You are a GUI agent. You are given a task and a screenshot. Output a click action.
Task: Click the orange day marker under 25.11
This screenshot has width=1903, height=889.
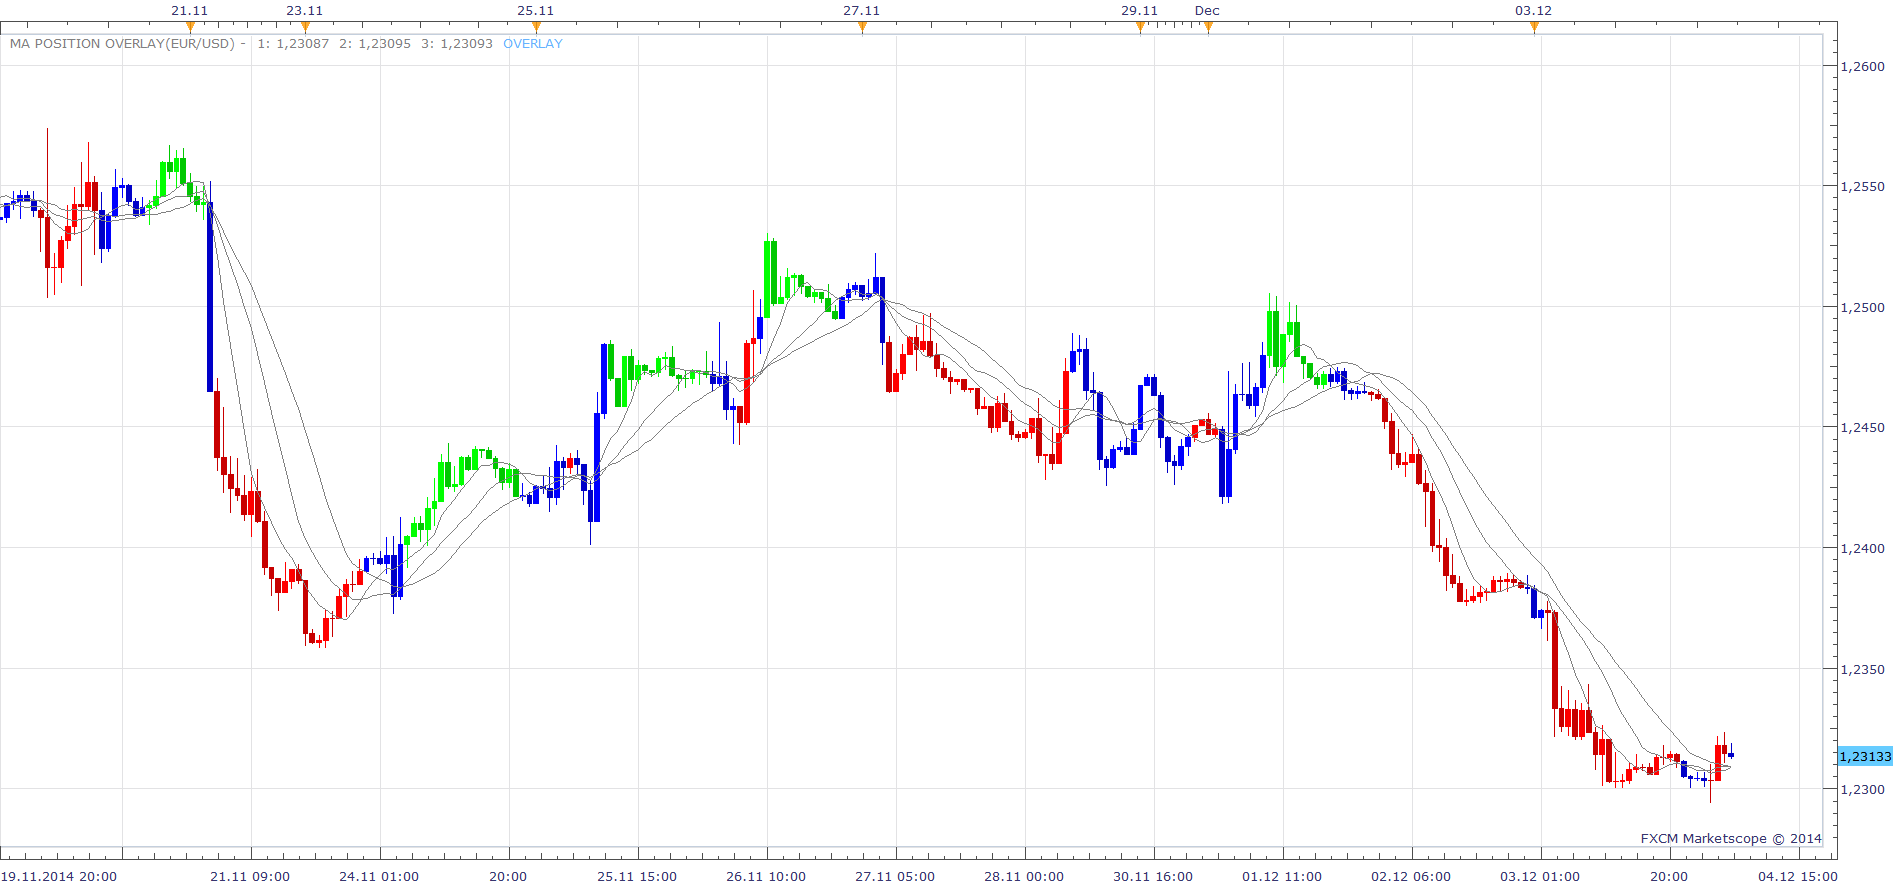pos(536,28)
